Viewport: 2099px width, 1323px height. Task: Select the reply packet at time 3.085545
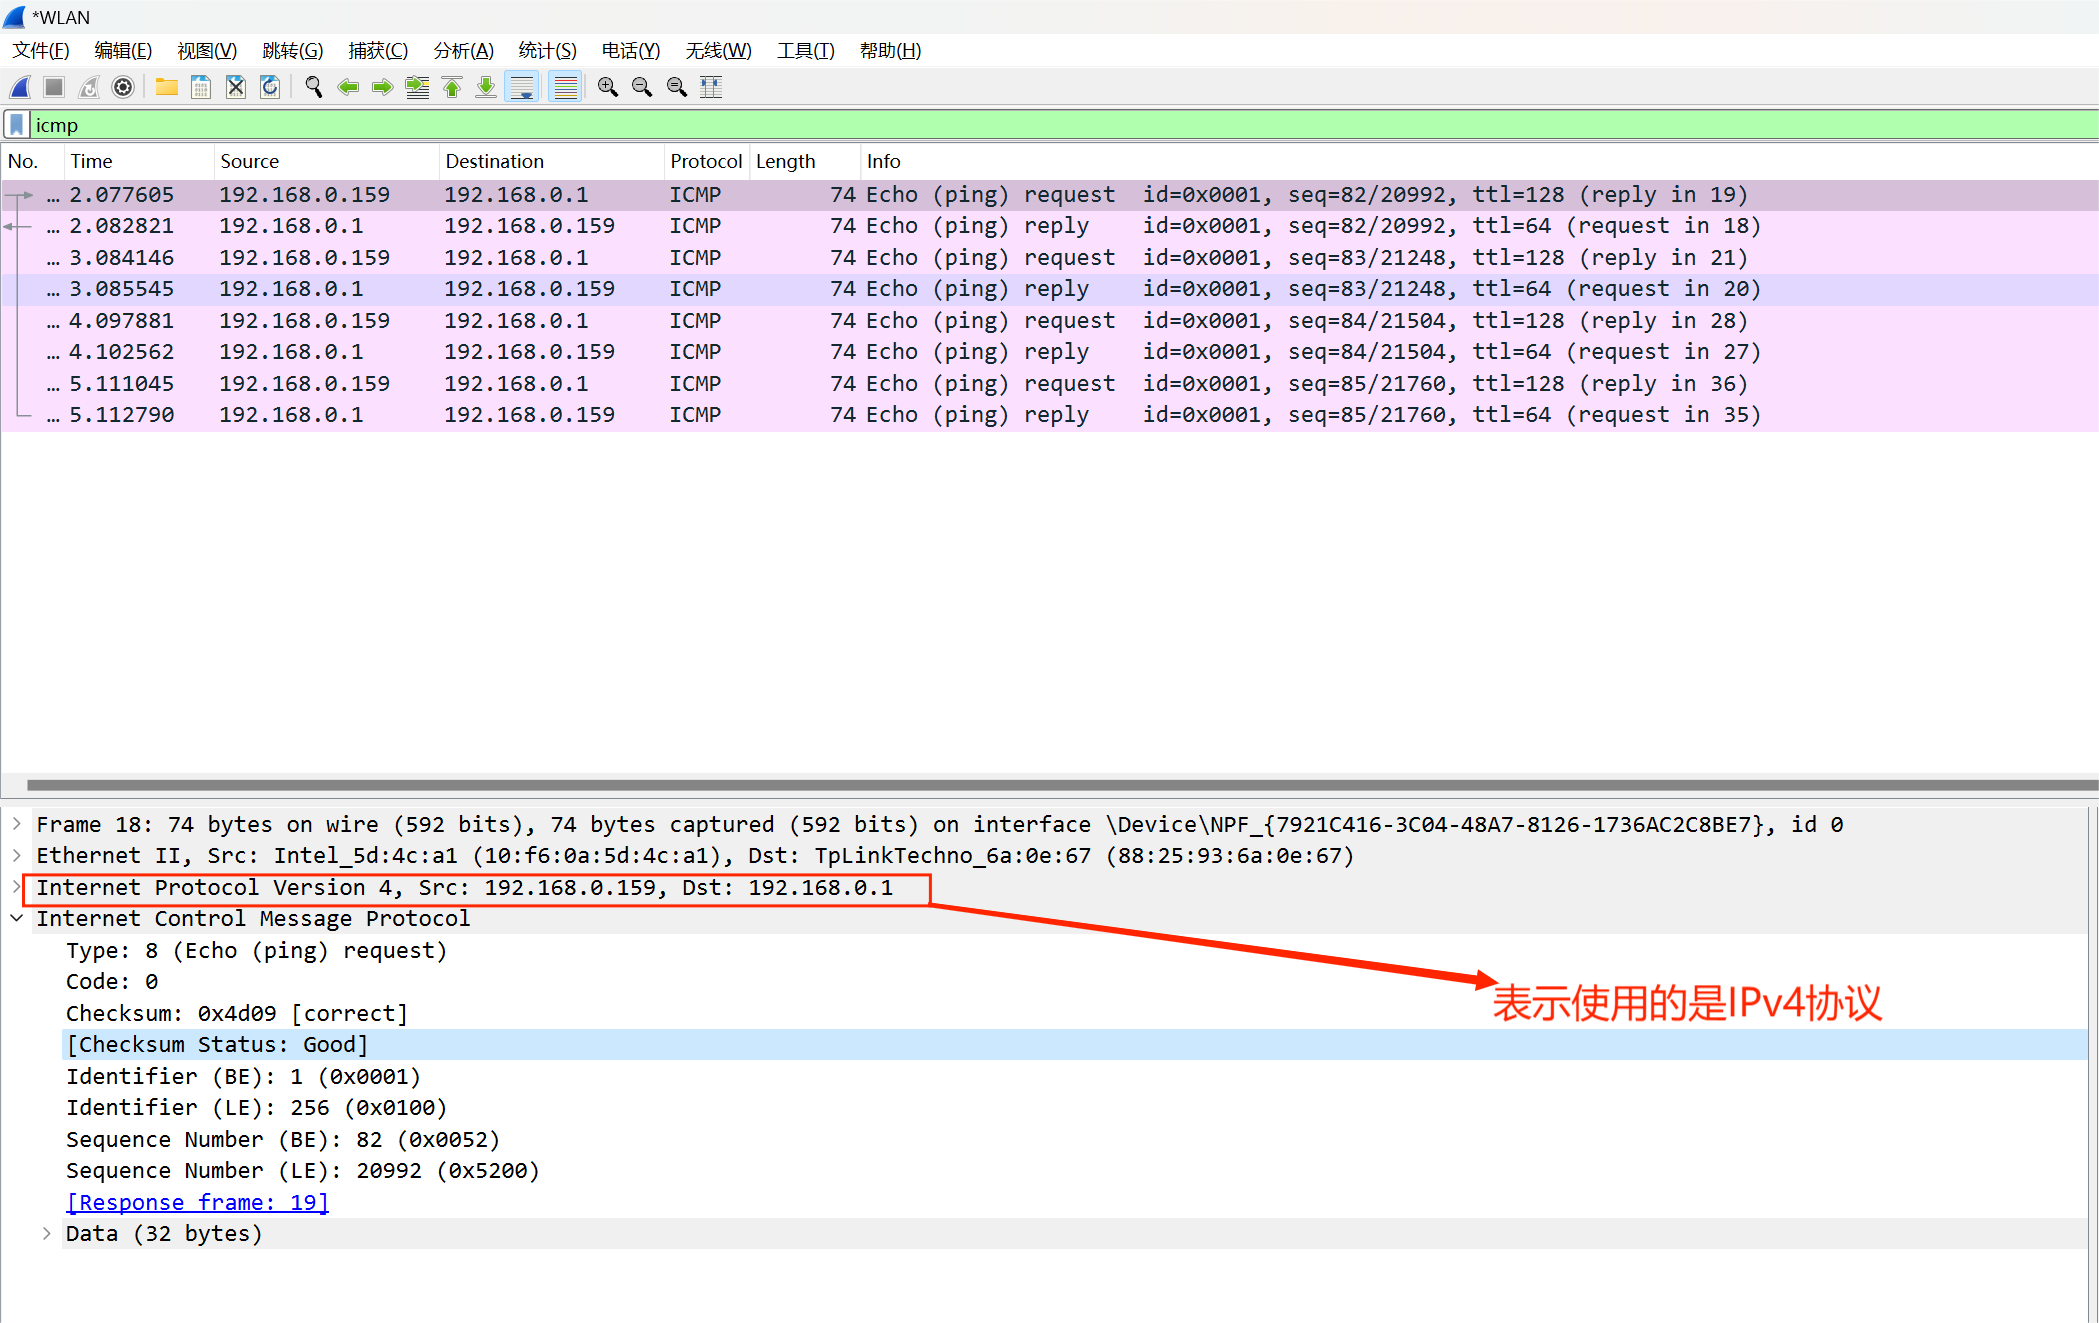coord(1050,289)
